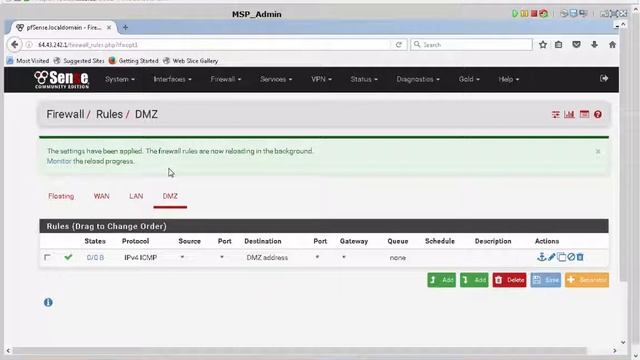The width and height of the screenshot is (640, 360).
Task: Dismiss the settings applied alert
Action: click(598, 151)
